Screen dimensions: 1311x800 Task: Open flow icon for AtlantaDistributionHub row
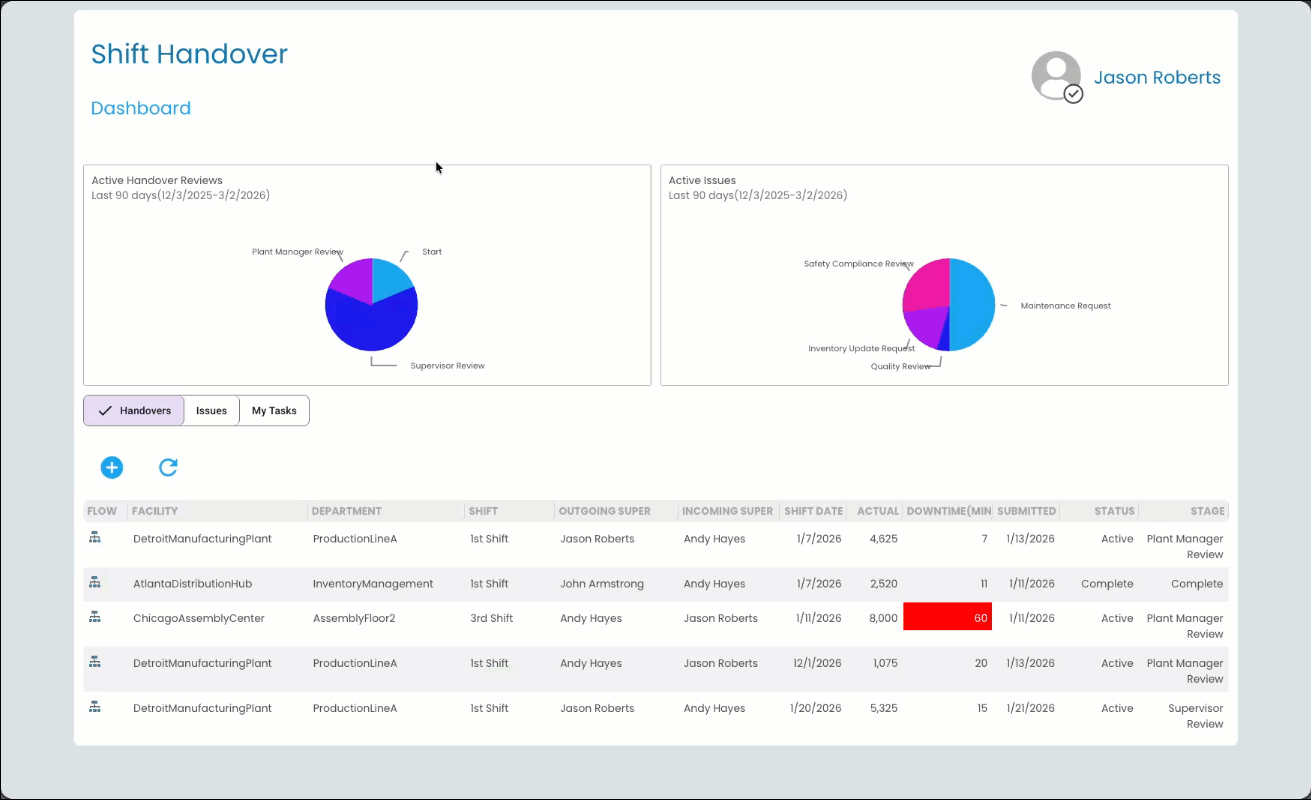click(x=95, y=582)
